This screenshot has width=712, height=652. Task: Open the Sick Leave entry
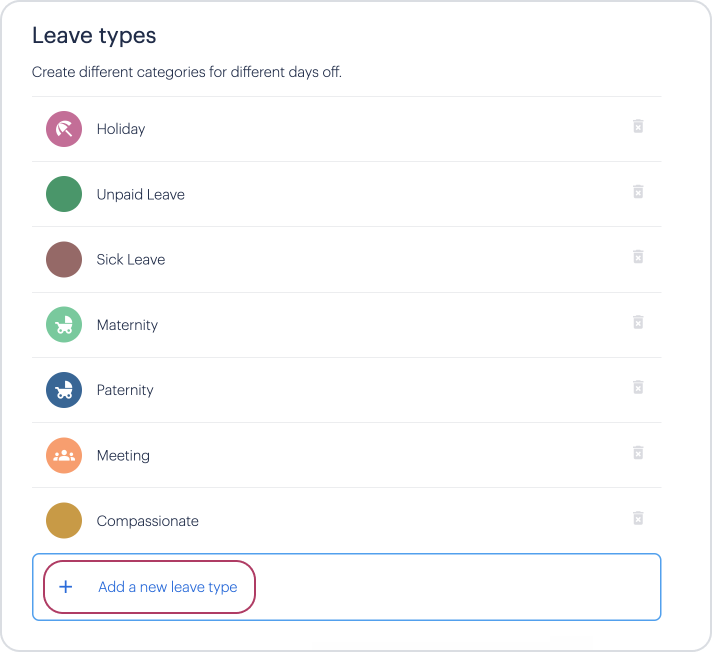coord(346,259)
